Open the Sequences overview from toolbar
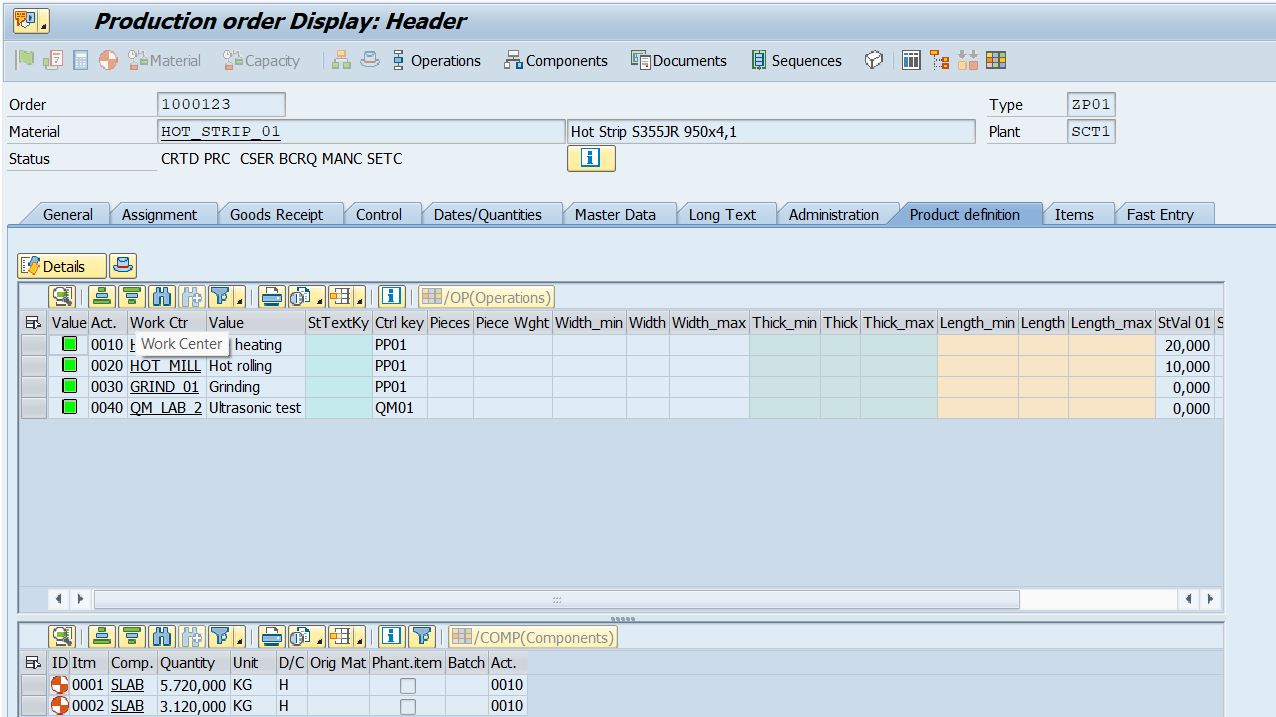The image size is (1276, 717). coord(796,61)
